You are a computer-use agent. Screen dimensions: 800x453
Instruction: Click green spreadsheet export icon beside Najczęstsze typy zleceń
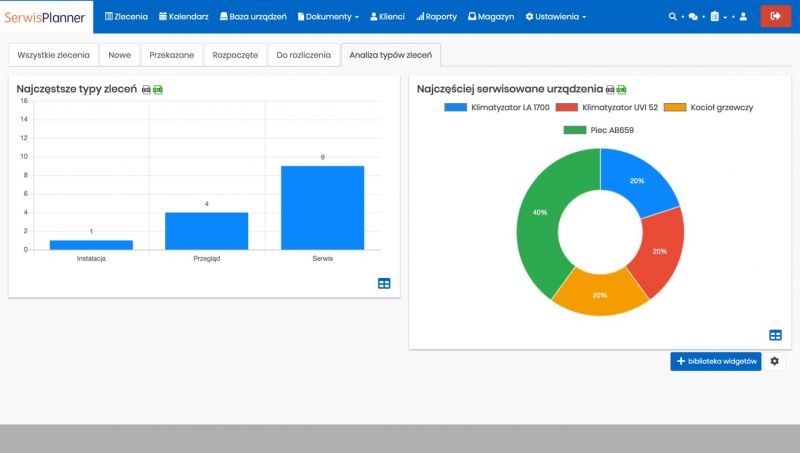pos(158,90)
